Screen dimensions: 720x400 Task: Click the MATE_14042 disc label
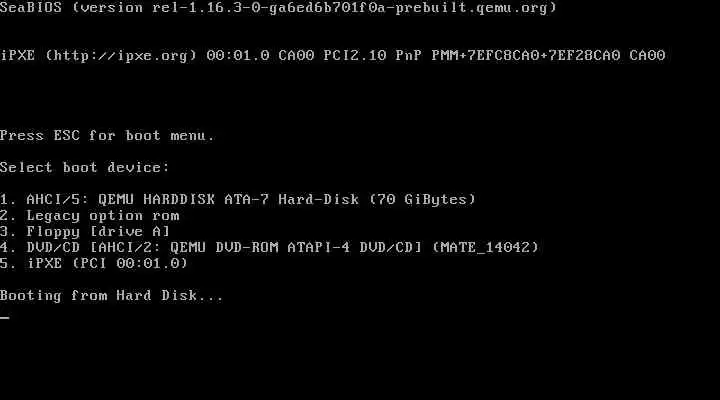(x=485, y=248)
